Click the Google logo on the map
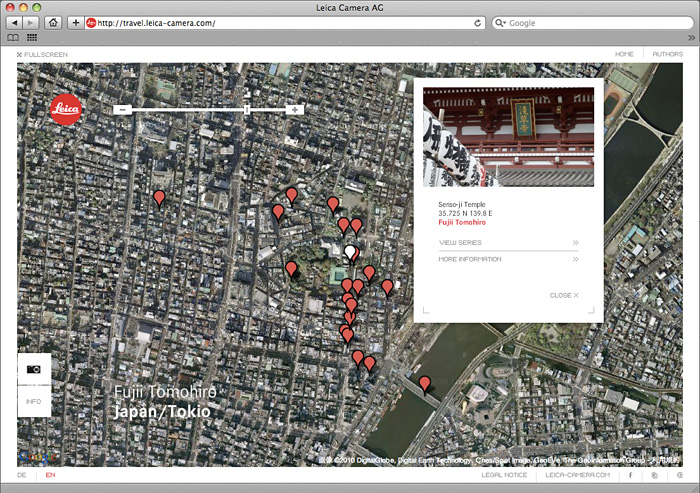 point(38,457)
